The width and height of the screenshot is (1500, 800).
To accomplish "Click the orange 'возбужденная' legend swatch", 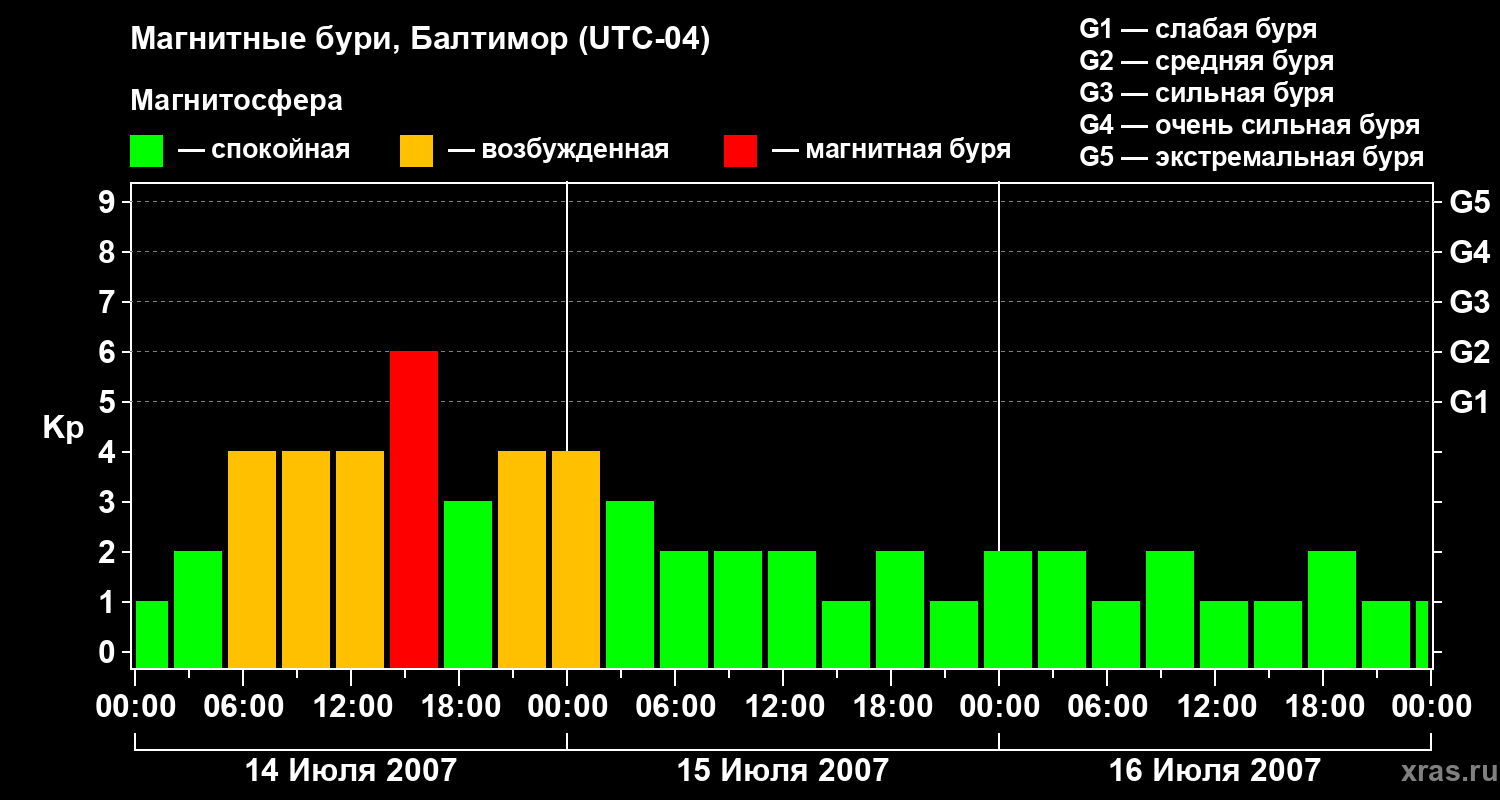I will (416, 151).
